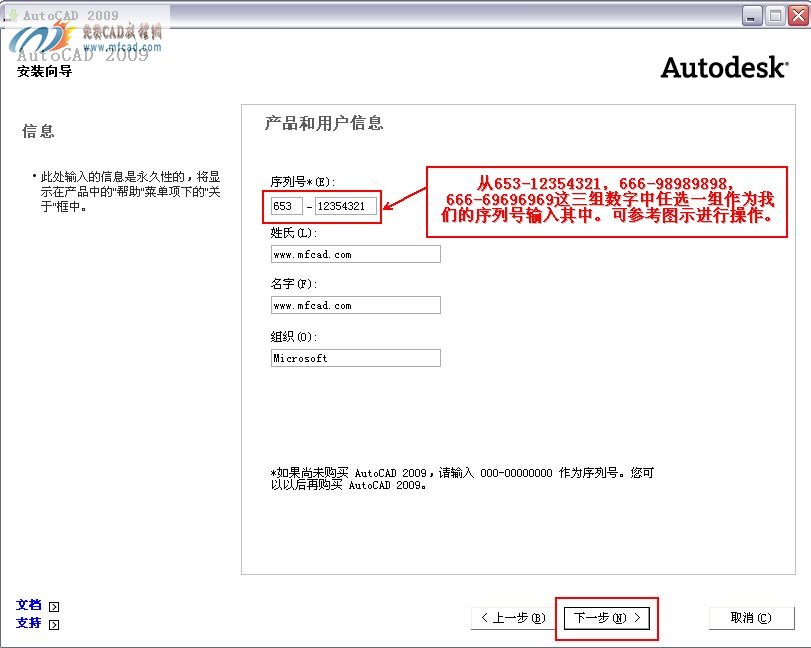Screen dimensions: 811x648
Task: Cancel installation with 取消 button
Action: click(751, 617)
